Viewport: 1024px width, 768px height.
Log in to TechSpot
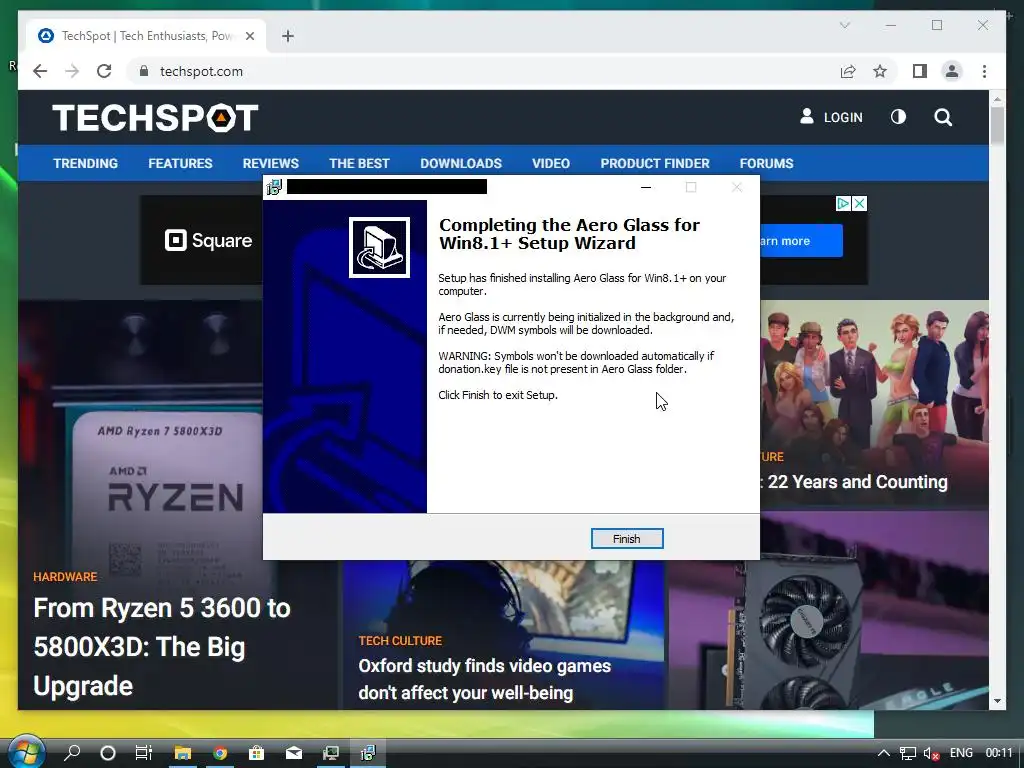point(831,118)
